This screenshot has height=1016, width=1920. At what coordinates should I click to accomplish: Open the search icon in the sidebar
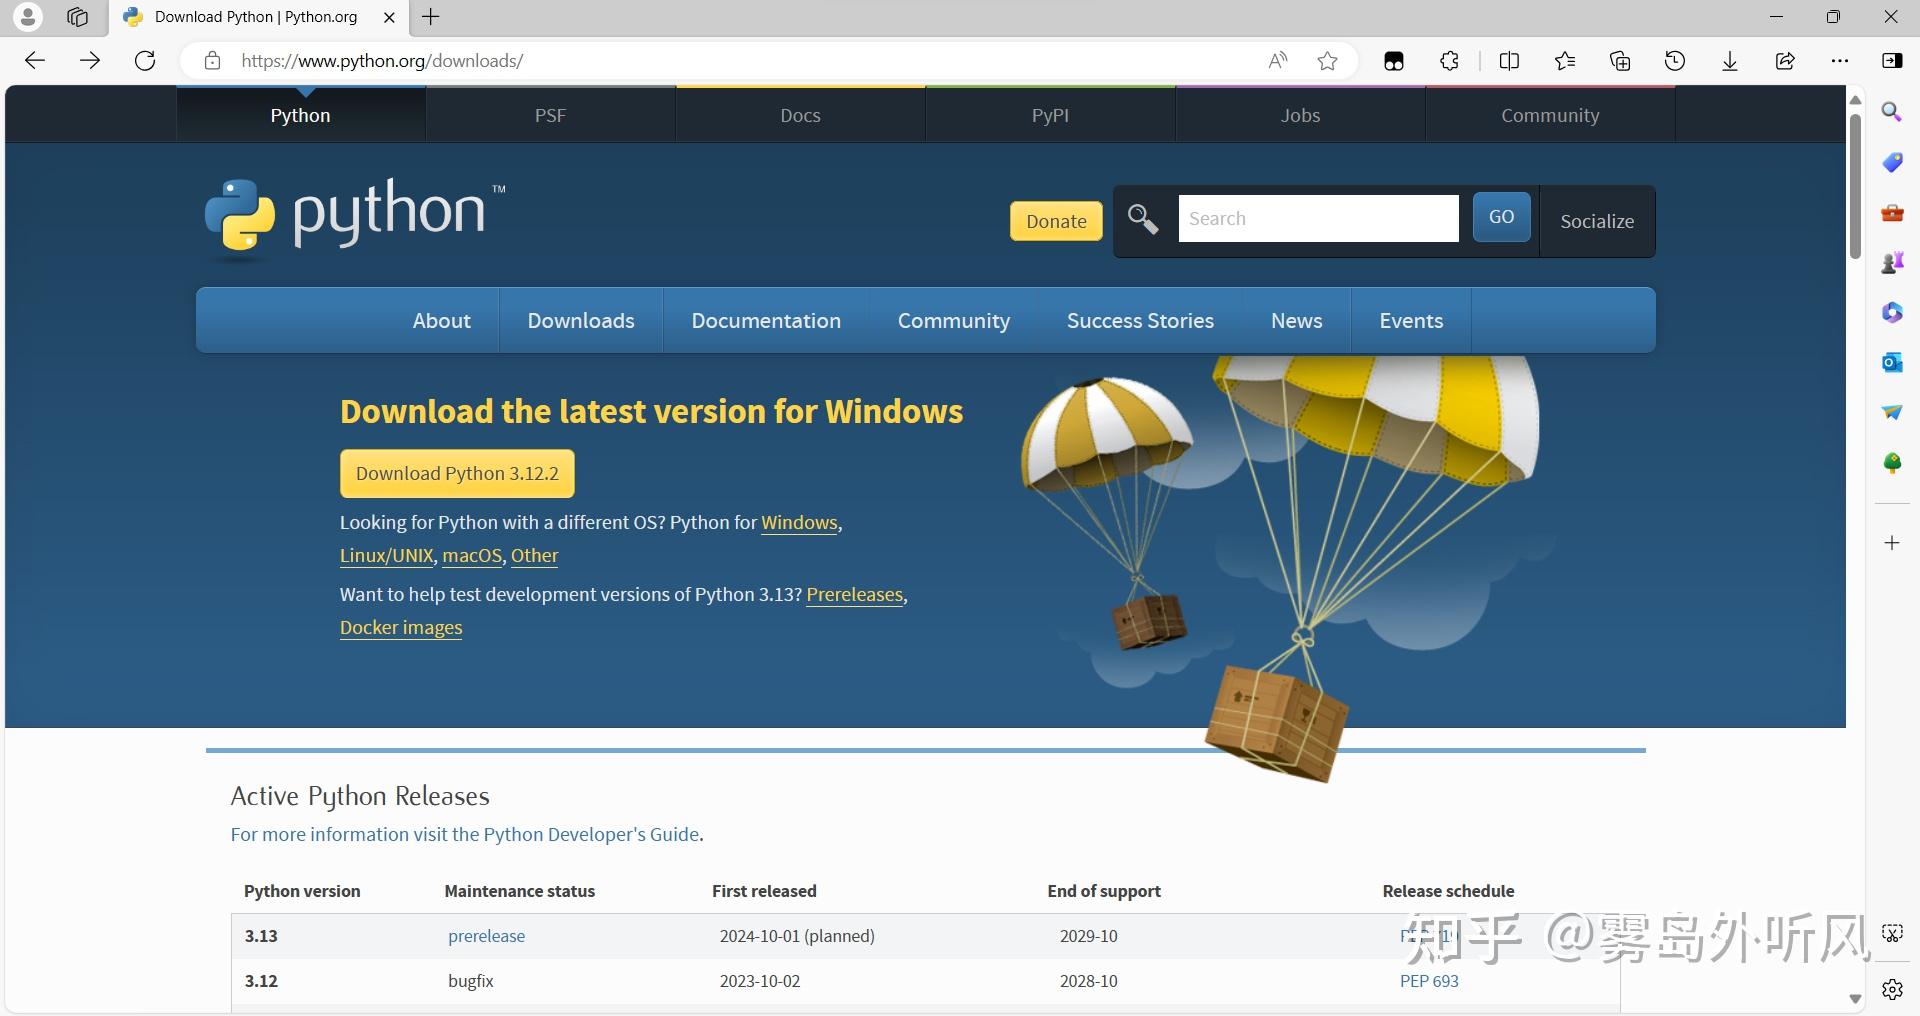1891,111
